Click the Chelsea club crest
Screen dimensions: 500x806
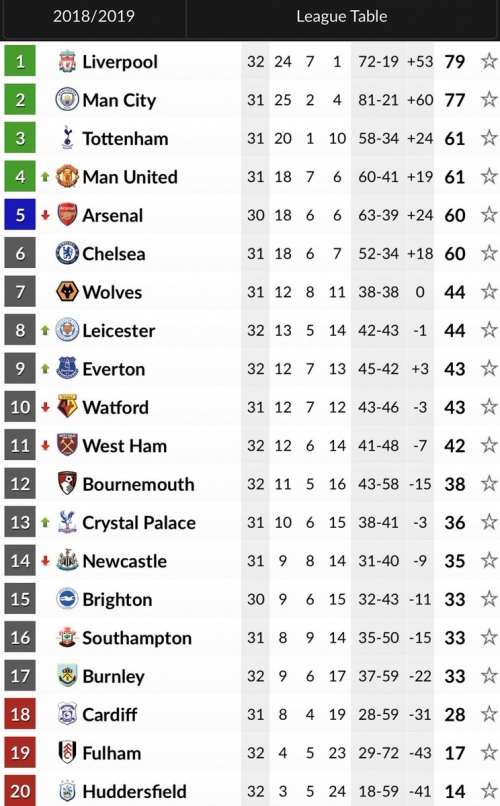tap(67, 253)
